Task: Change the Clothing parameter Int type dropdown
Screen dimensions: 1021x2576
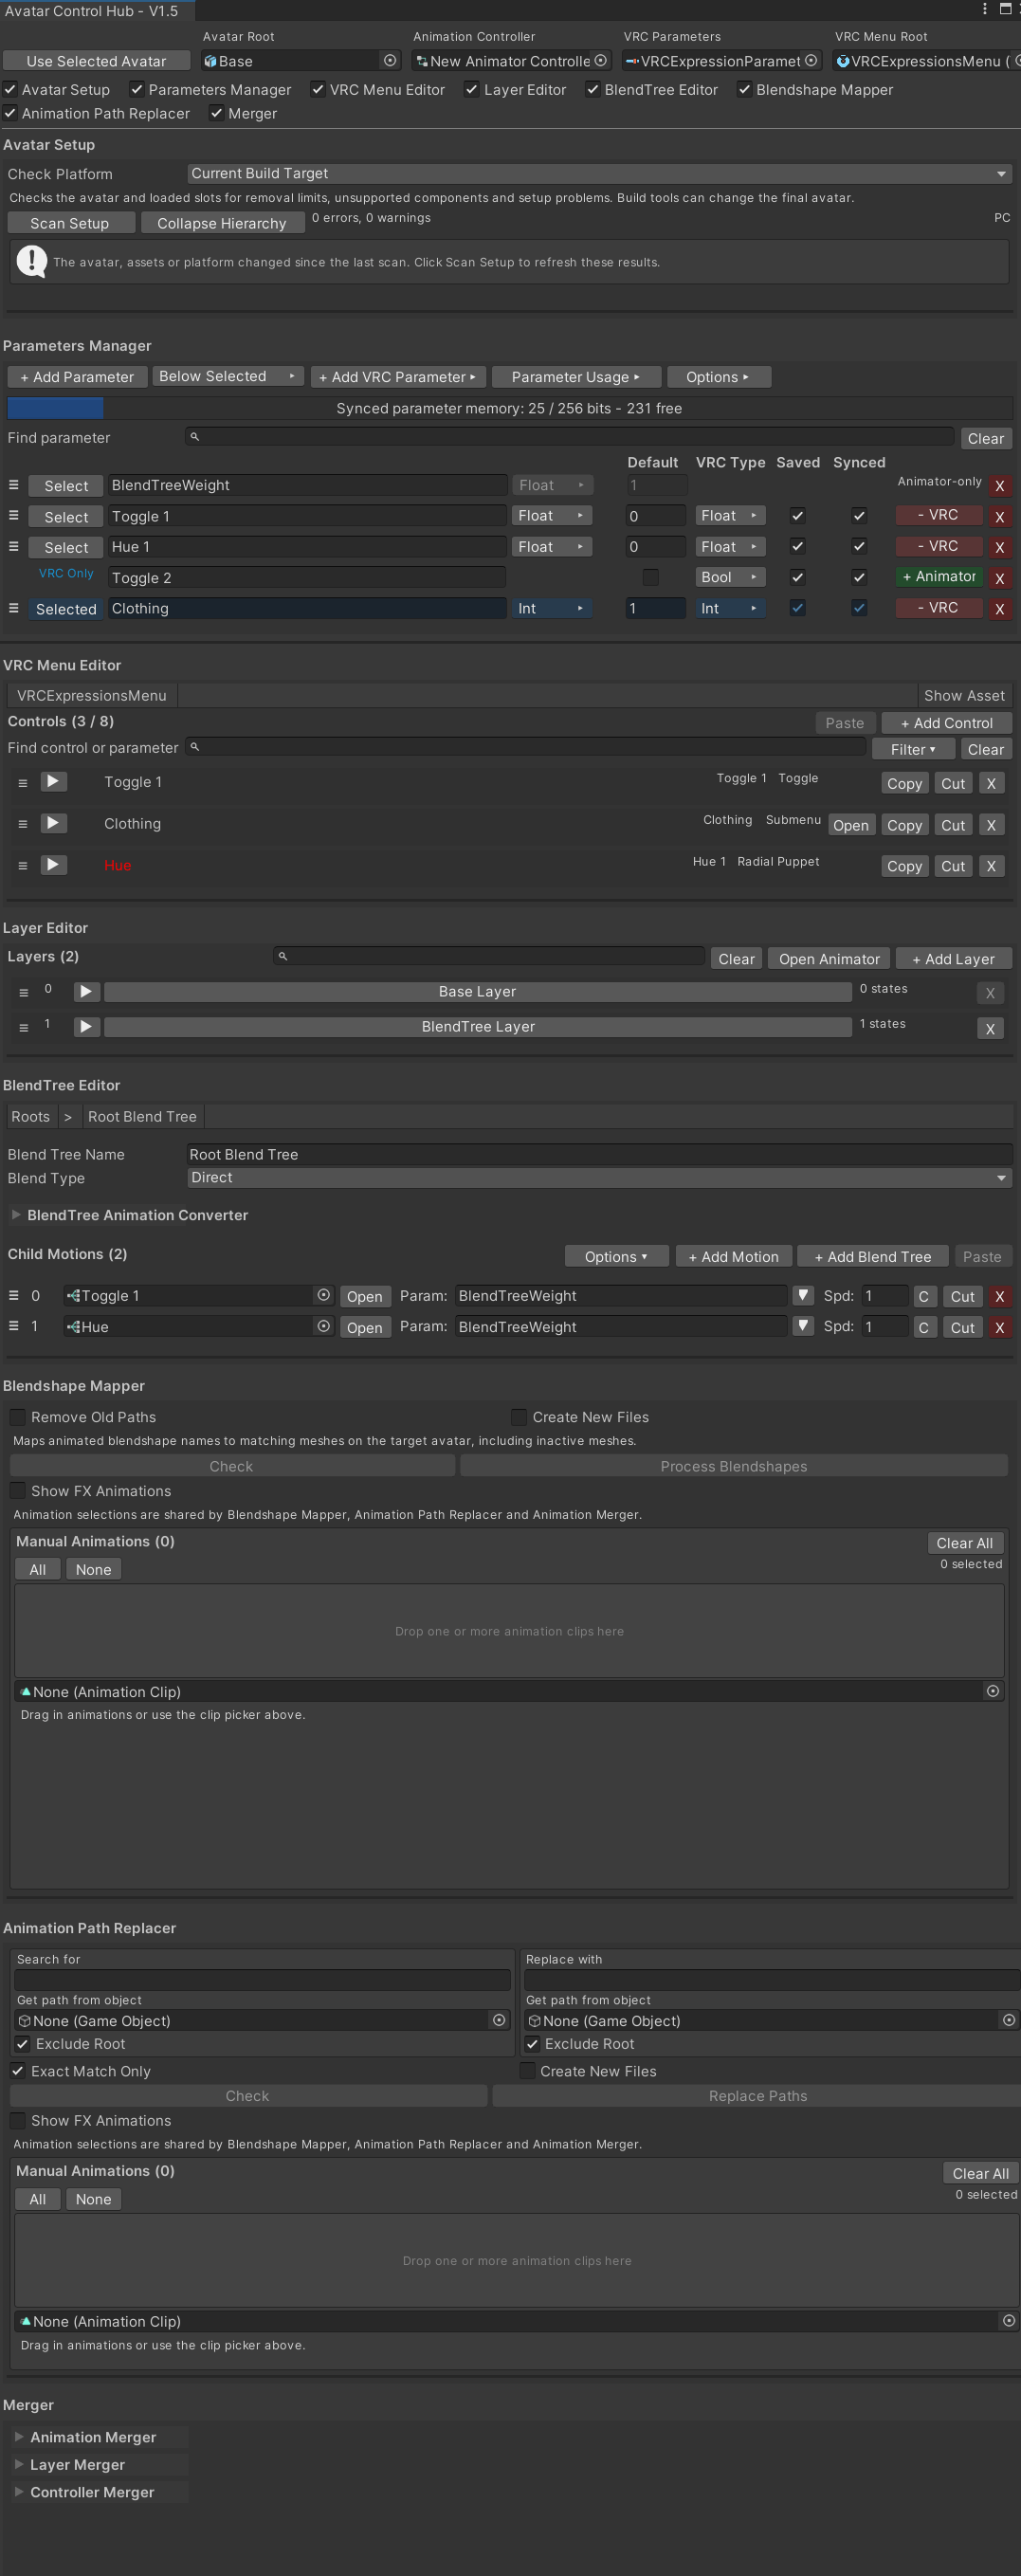Action: (552, 609)
